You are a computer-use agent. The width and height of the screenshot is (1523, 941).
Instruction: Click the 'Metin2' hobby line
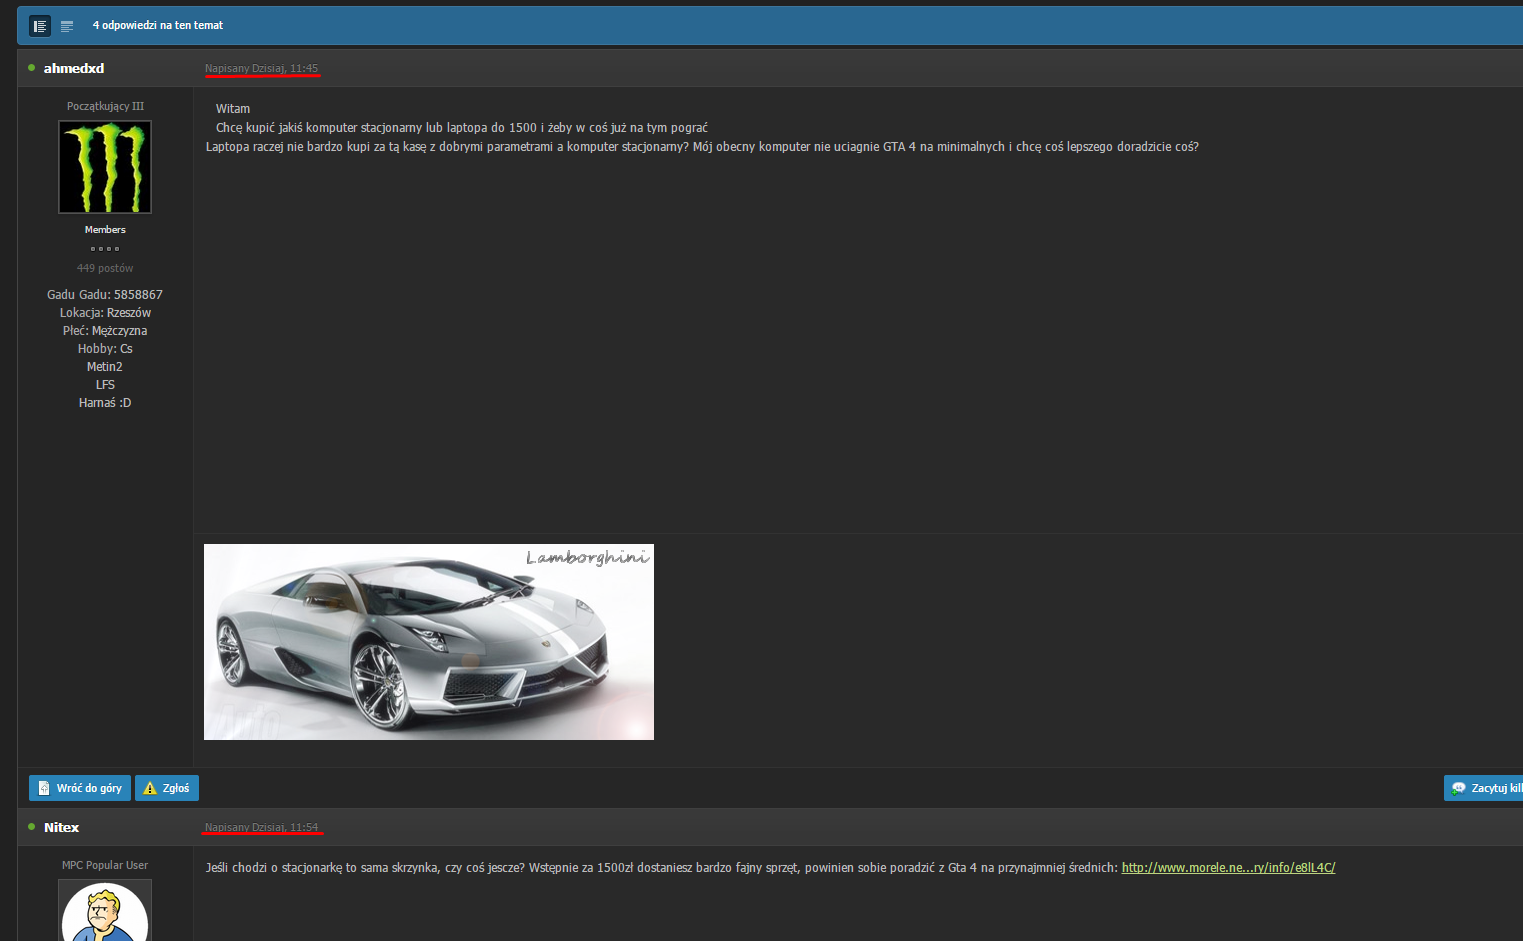[x=105, y=367]
